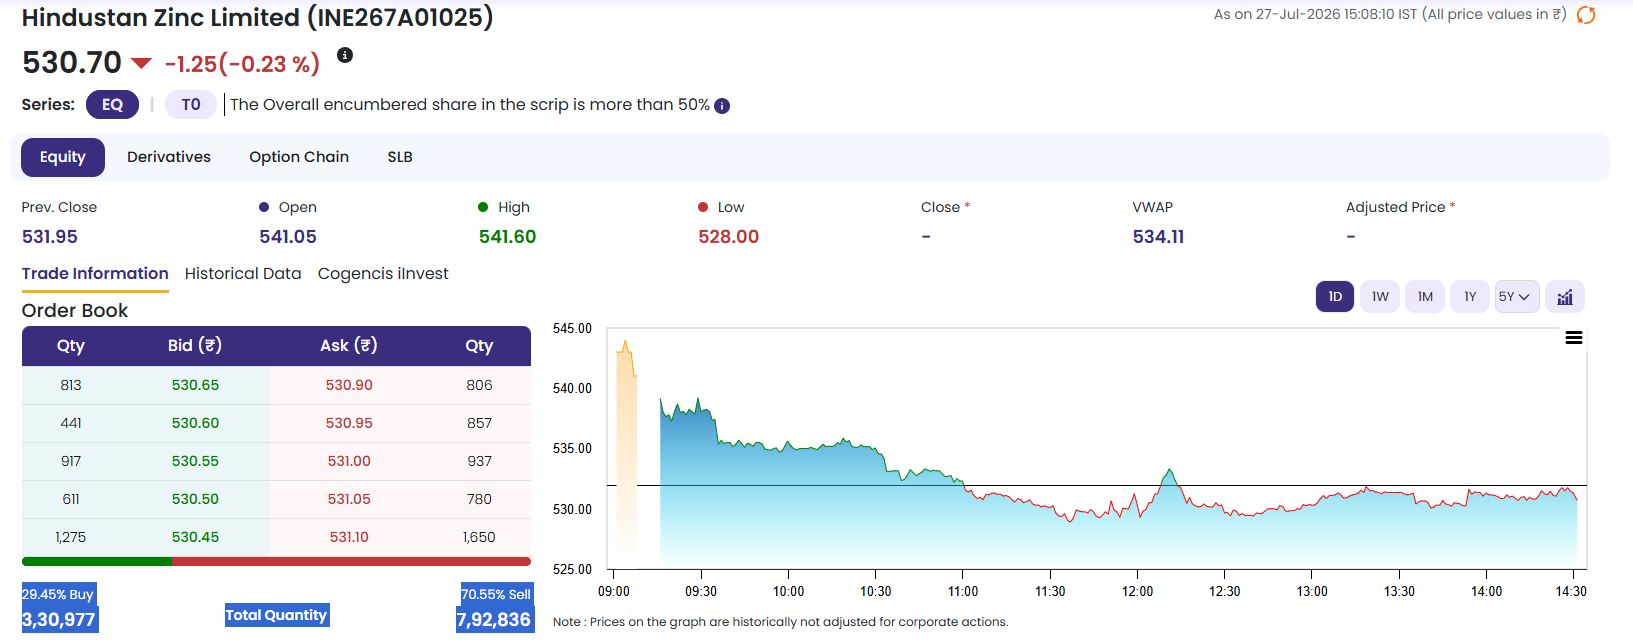Open price change info icon

[x=345, y=55]
